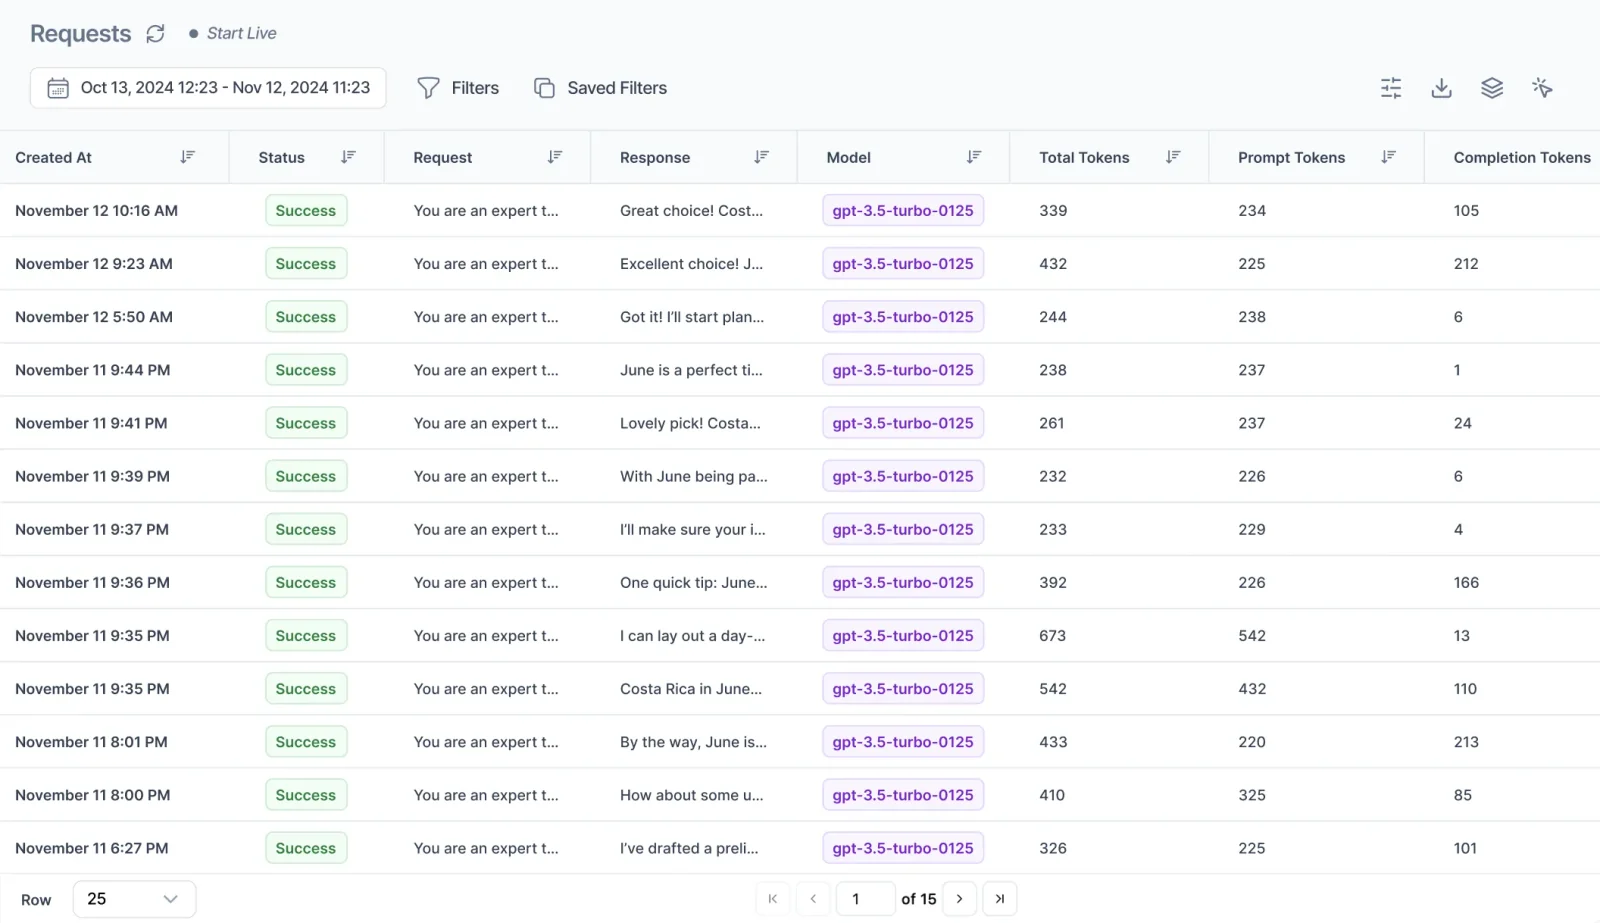Jump to the last page
This screenshot has width=1600, height=923.
(999, 899)
